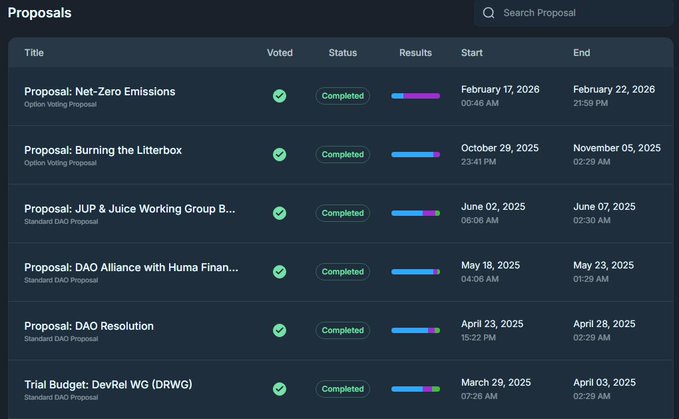Image resolution: width=679 pixels, height=419 pixels.
Task: Click the search magnifier icon
Action: (488, 13)
